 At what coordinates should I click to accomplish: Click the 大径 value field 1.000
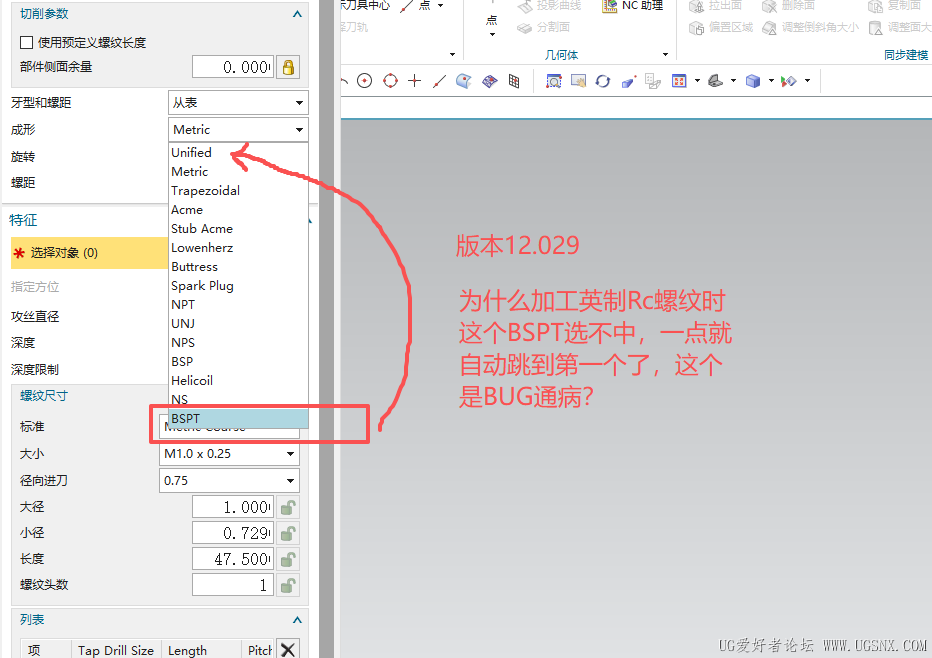click(x=233, y=507)
